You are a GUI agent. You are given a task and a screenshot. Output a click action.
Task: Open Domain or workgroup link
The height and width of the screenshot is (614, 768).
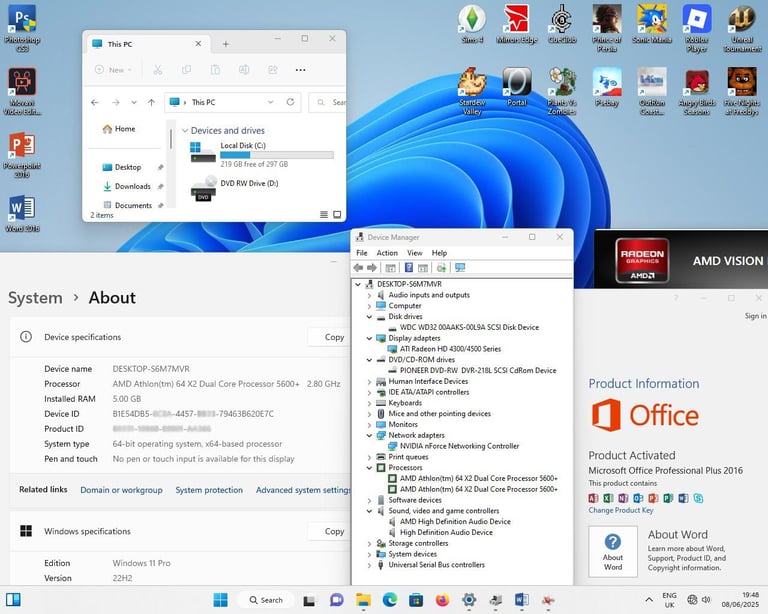(121, 490)
